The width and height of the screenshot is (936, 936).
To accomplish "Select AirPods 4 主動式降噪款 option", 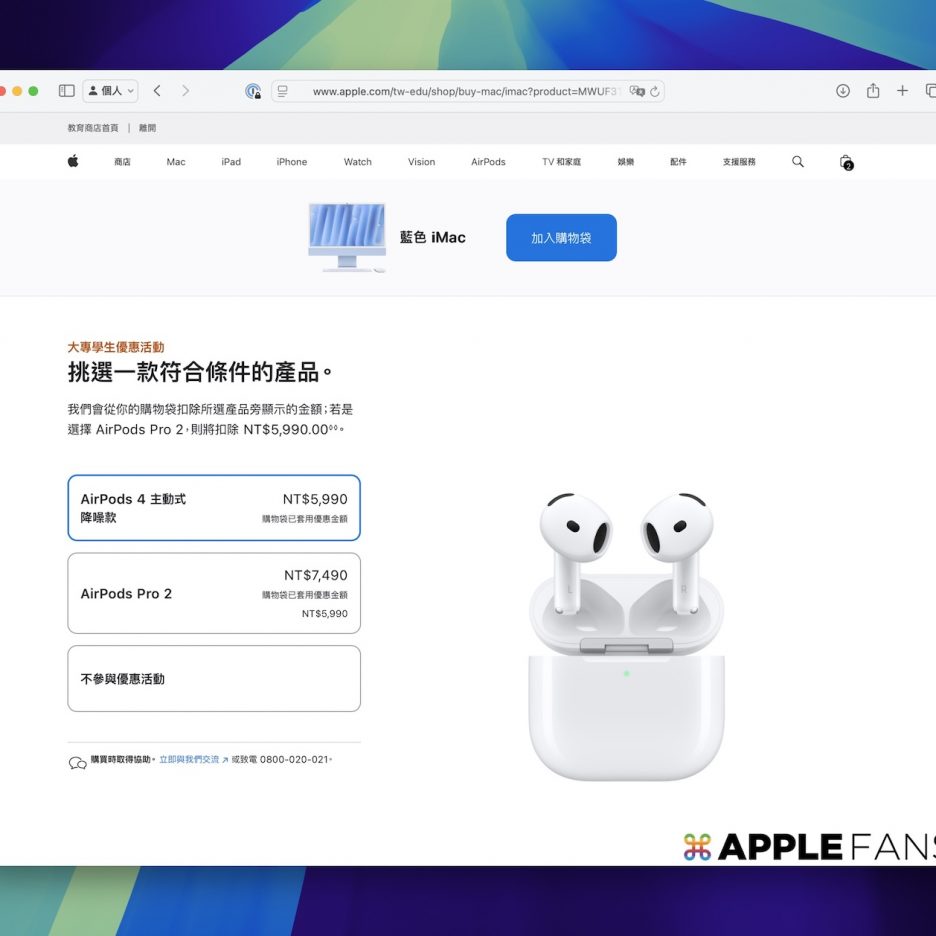I will 214,508.
